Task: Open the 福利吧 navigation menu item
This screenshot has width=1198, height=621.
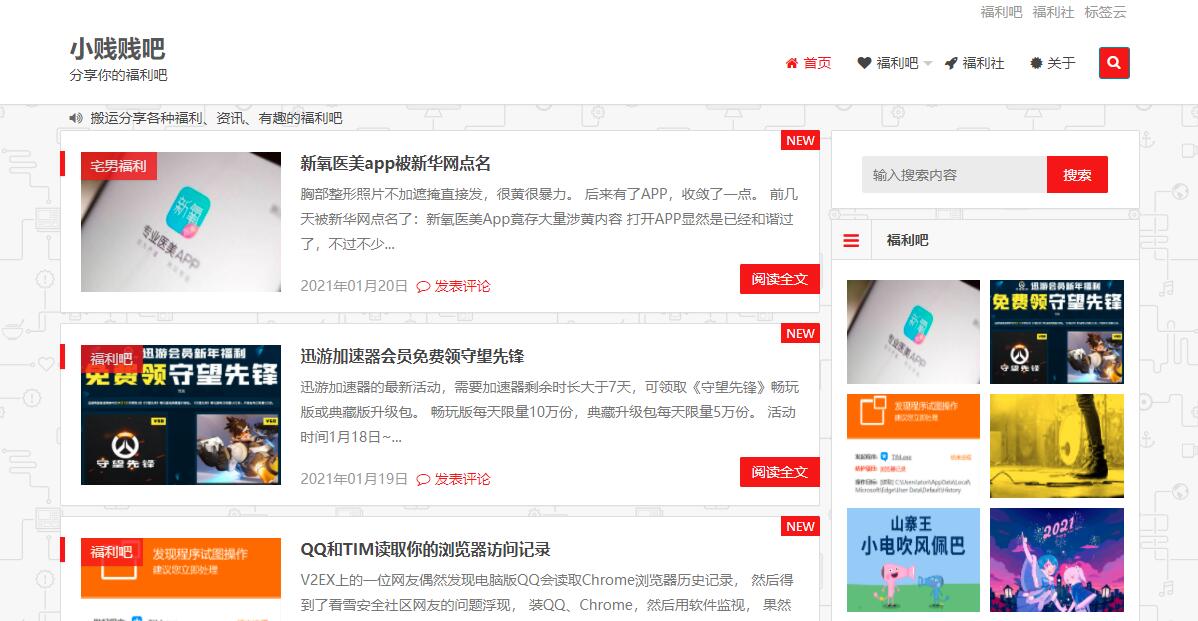Action: pyautogui.click(x=897, y=63)
